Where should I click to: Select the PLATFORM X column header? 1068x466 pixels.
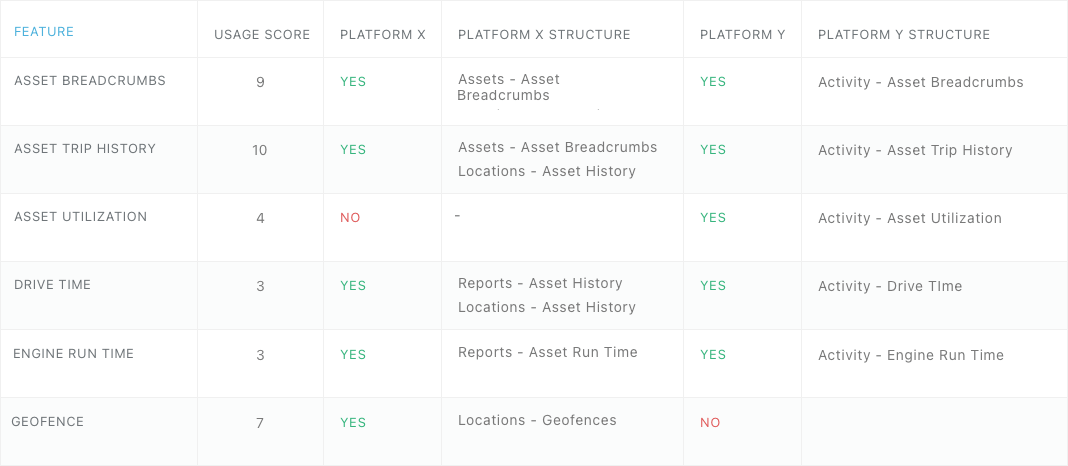pyautogui.click(x=383, y=35)
